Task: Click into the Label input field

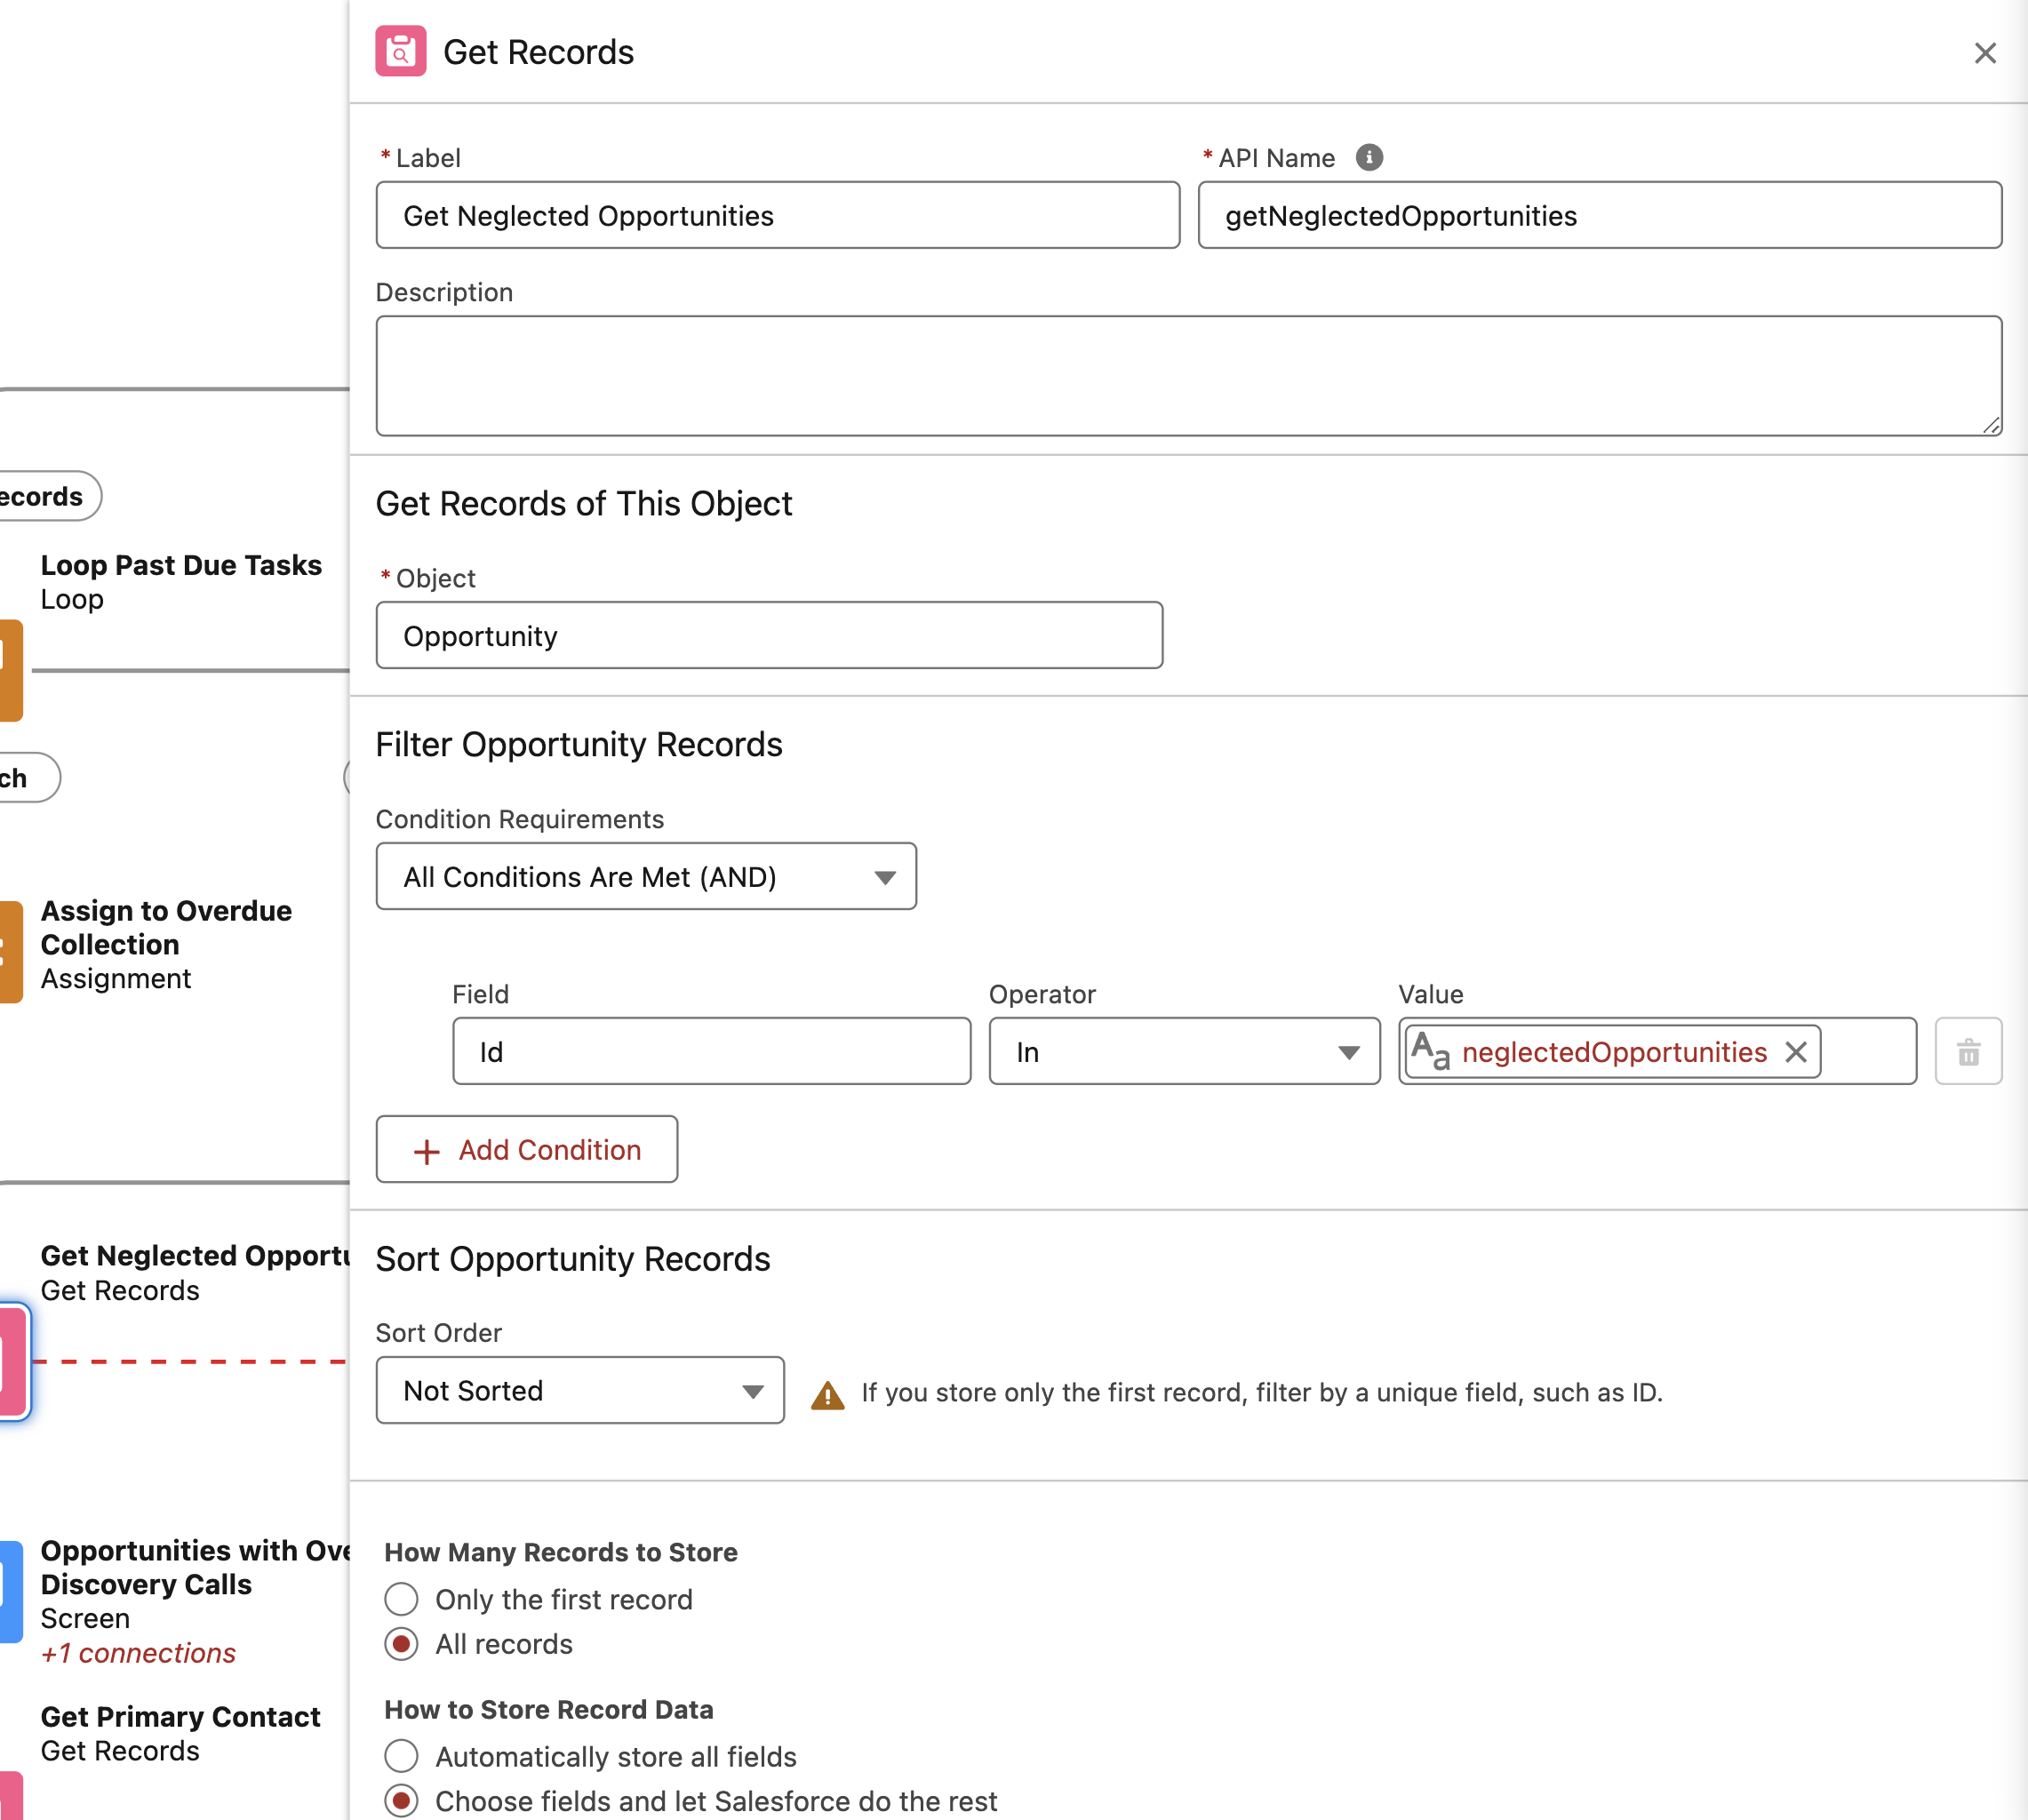Action: click(x=778, y=215)
